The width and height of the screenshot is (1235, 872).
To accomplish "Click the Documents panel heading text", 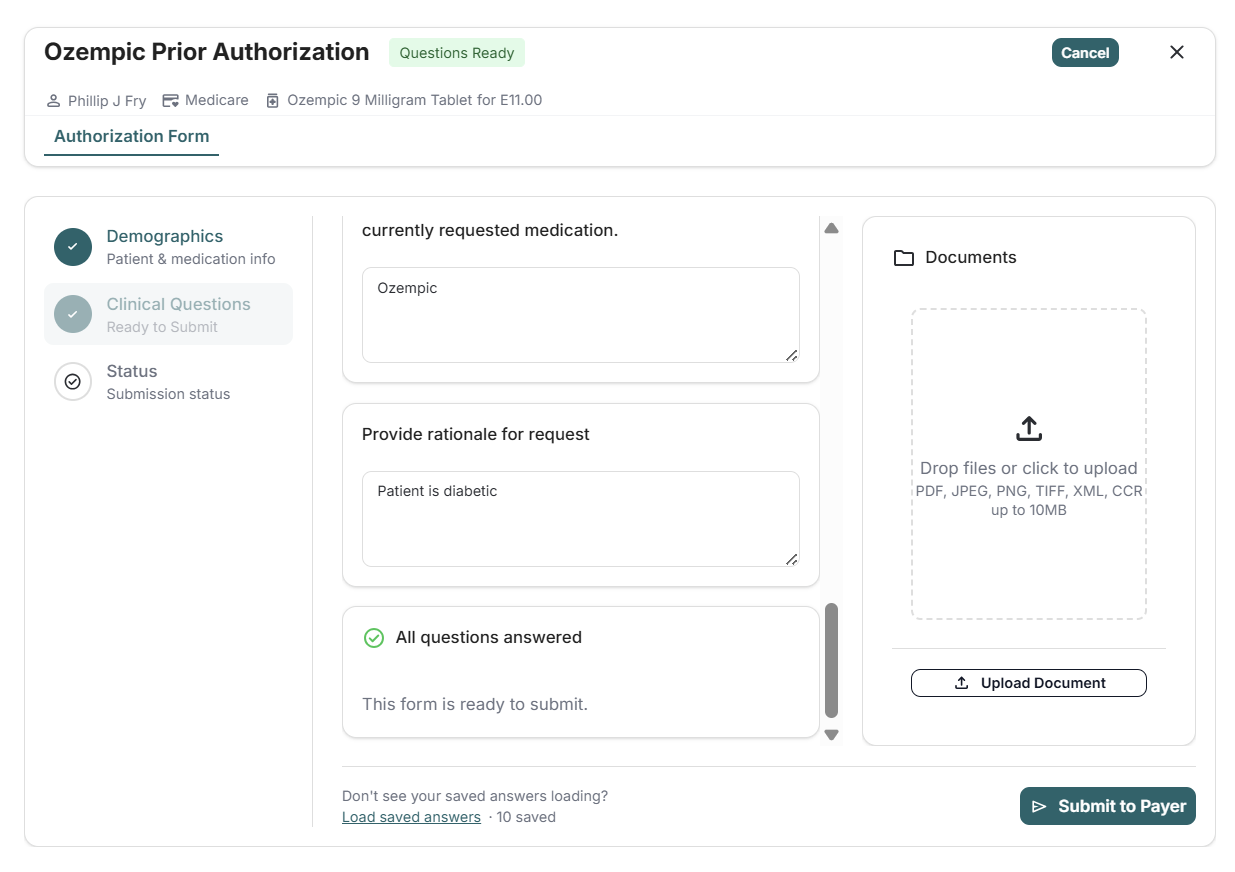I will (x=971, y=257).
